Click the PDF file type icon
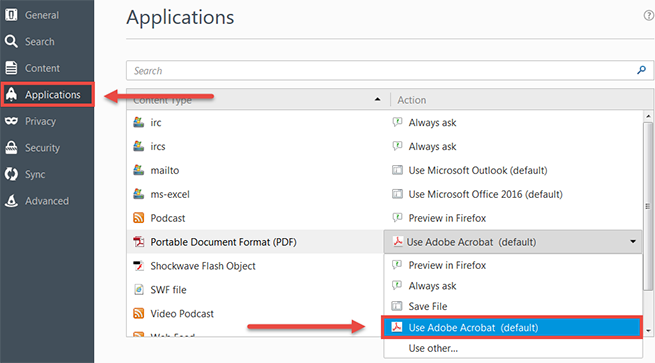This screenshot has width=655, height=363. (139, 241)
